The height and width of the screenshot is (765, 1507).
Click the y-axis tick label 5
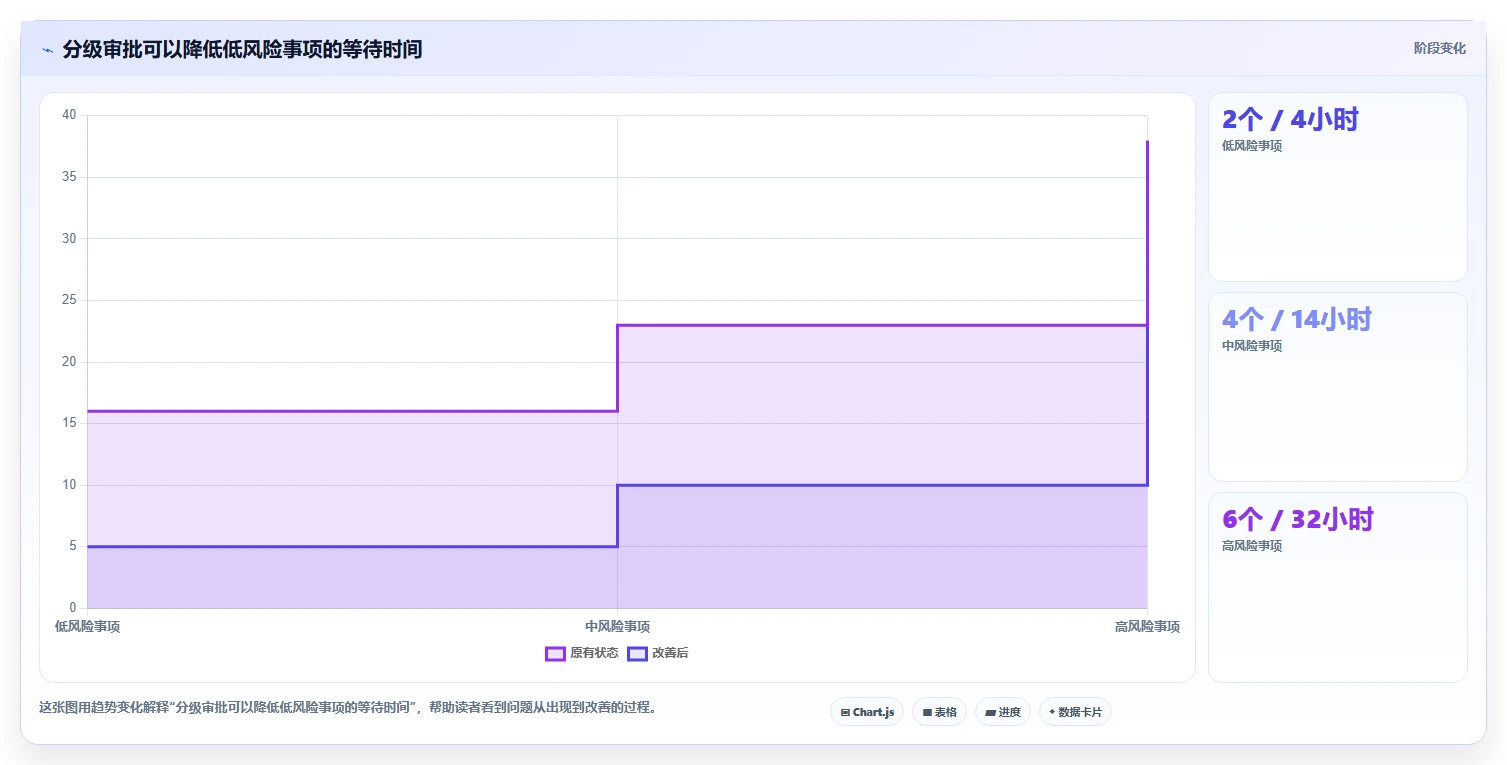pos(72,546)
